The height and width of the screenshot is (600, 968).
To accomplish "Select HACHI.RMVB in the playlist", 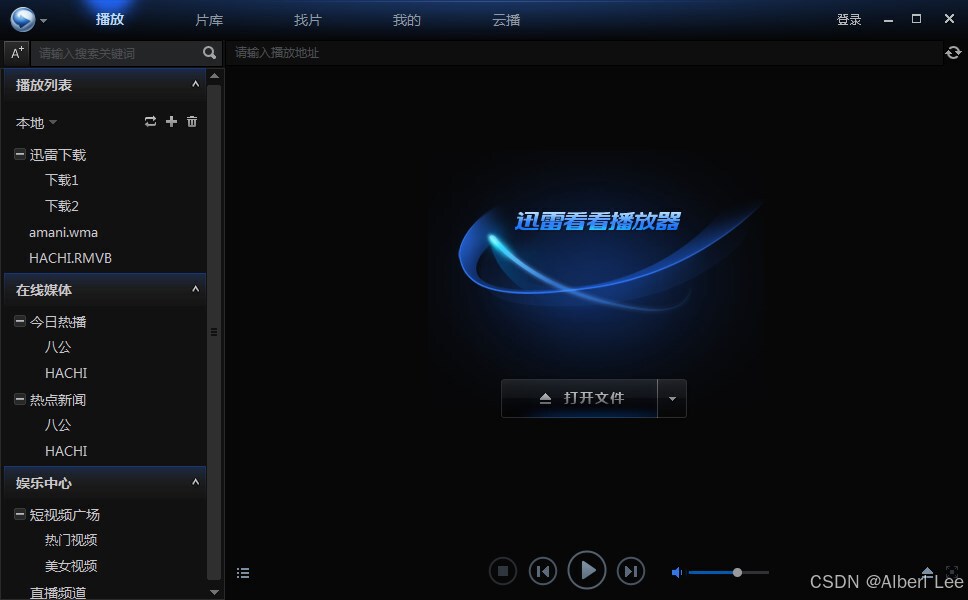I will [x=70, y=258].
